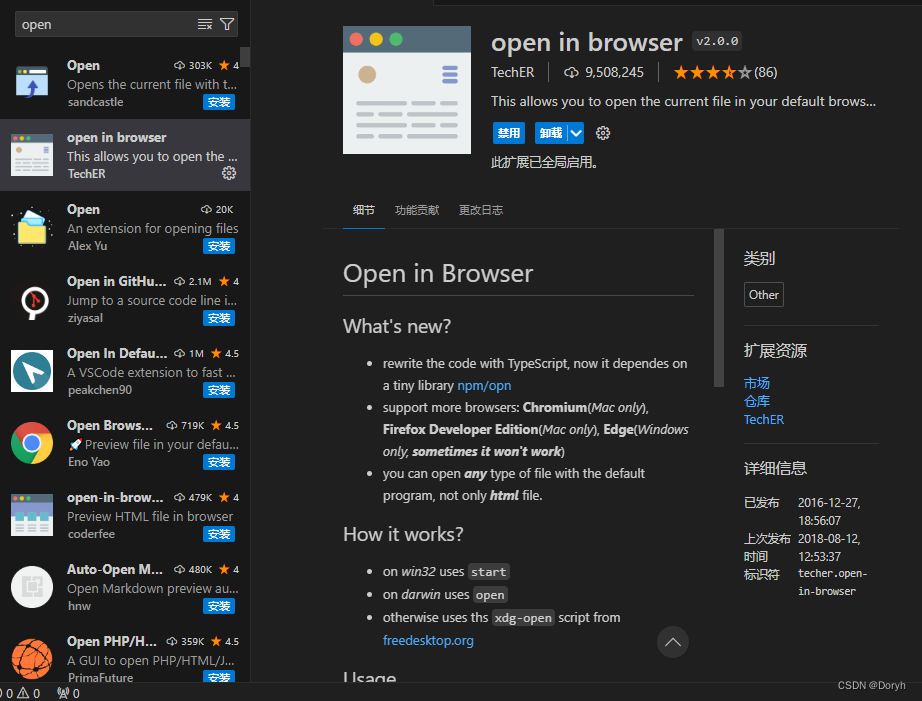
Task: Disable the open in browser extension
Action: tap(509, 133)
